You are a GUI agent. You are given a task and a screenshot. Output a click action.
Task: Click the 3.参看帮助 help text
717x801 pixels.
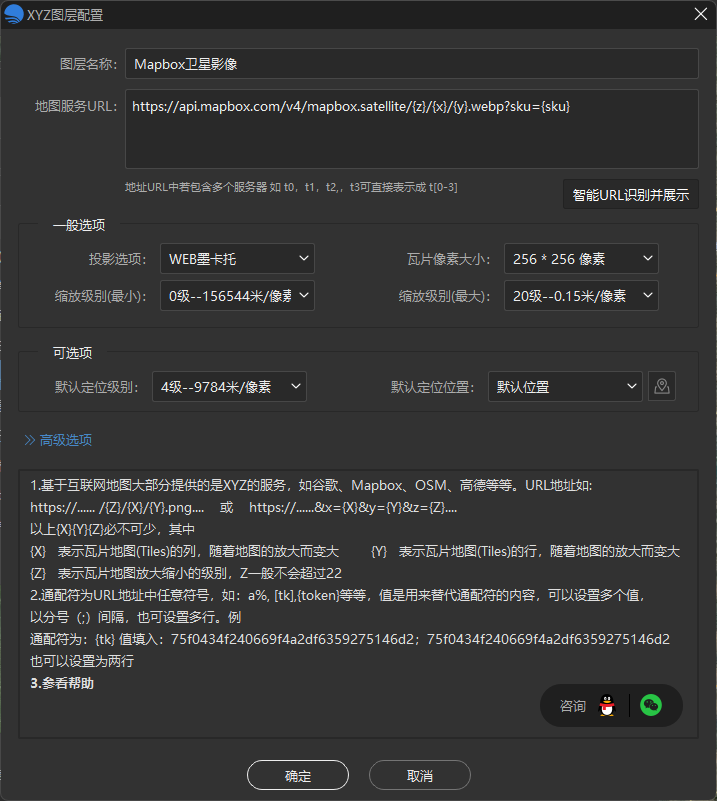pos(62,683)
